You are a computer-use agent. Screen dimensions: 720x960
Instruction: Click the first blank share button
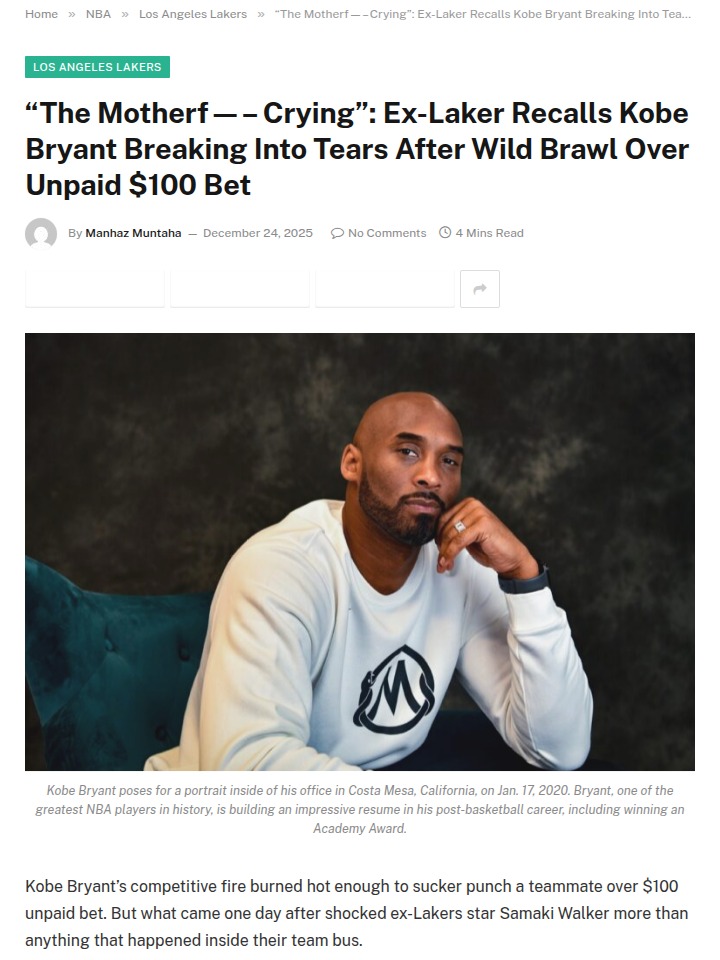[x=95, y=288]
